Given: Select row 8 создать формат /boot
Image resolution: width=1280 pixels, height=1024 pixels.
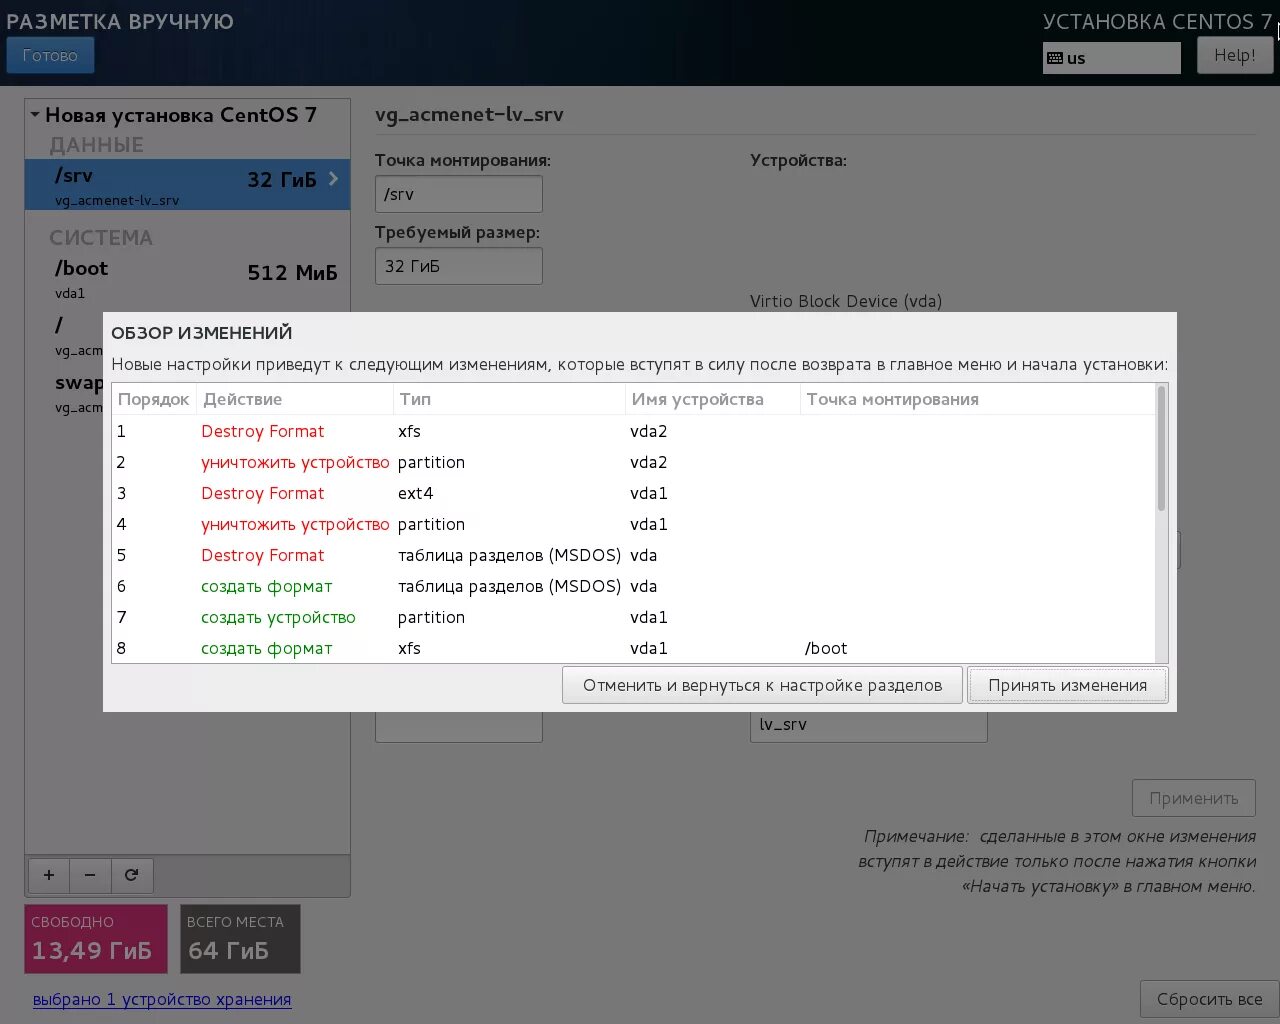Looking at the screenshot, I should tap(633, 648).
